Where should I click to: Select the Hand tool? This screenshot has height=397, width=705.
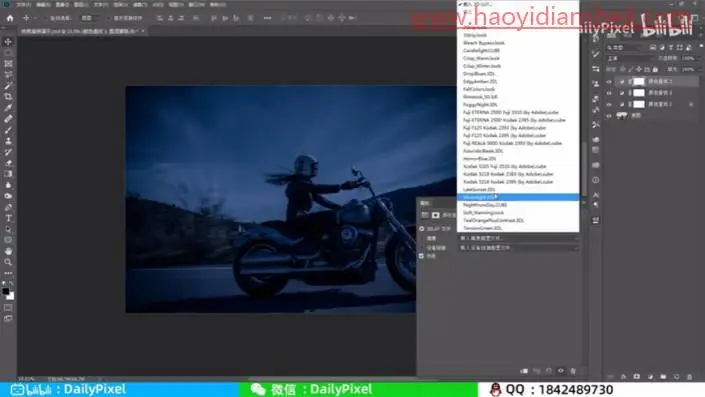click(x=8, y=251)
